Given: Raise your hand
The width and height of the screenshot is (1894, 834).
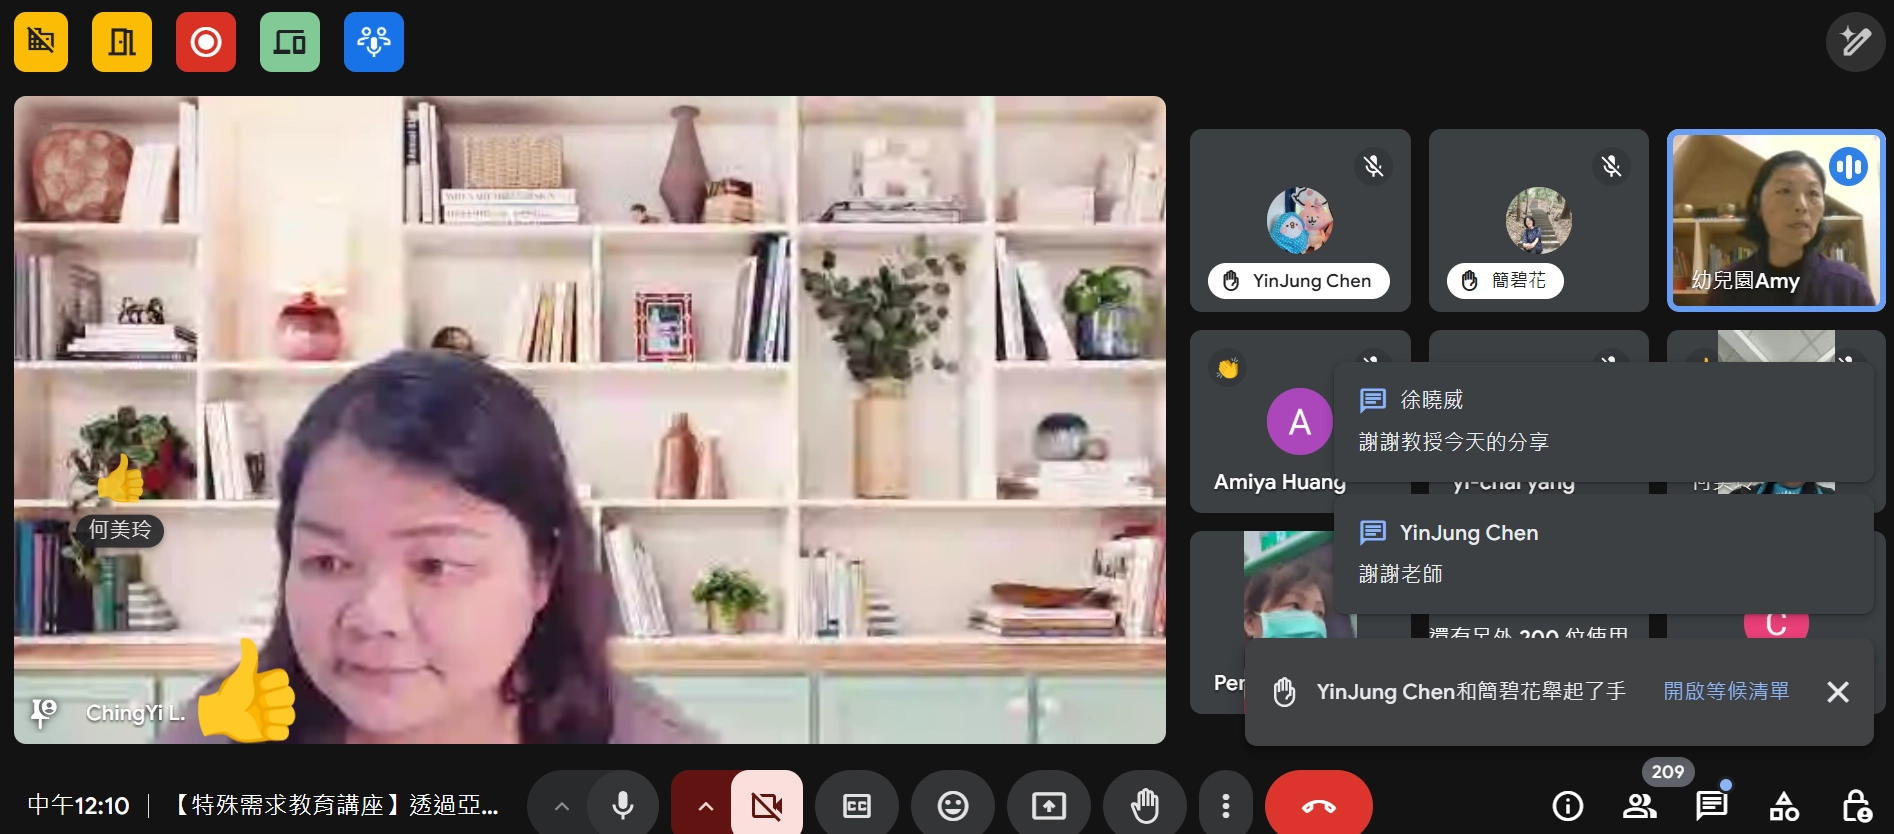Looking at the screenshot, I should (1144, 805).
